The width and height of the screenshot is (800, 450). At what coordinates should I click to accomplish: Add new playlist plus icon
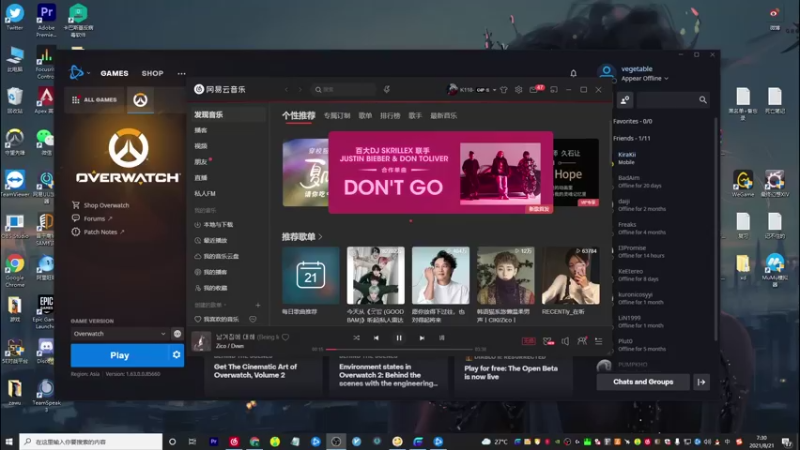coord(258,305)
